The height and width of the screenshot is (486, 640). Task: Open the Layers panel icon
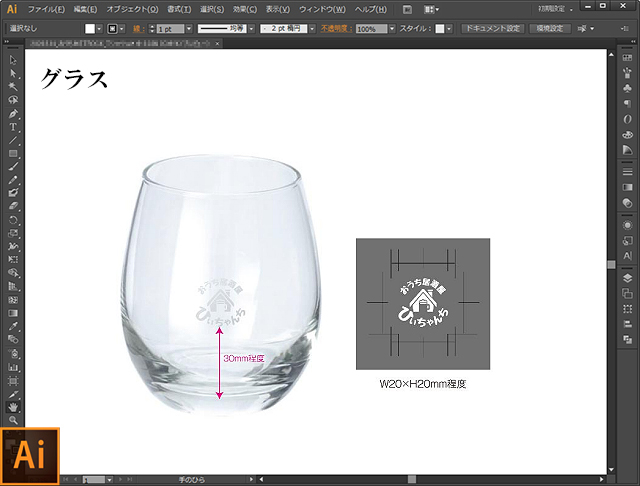pyautogui.click(x=627, y=277)
